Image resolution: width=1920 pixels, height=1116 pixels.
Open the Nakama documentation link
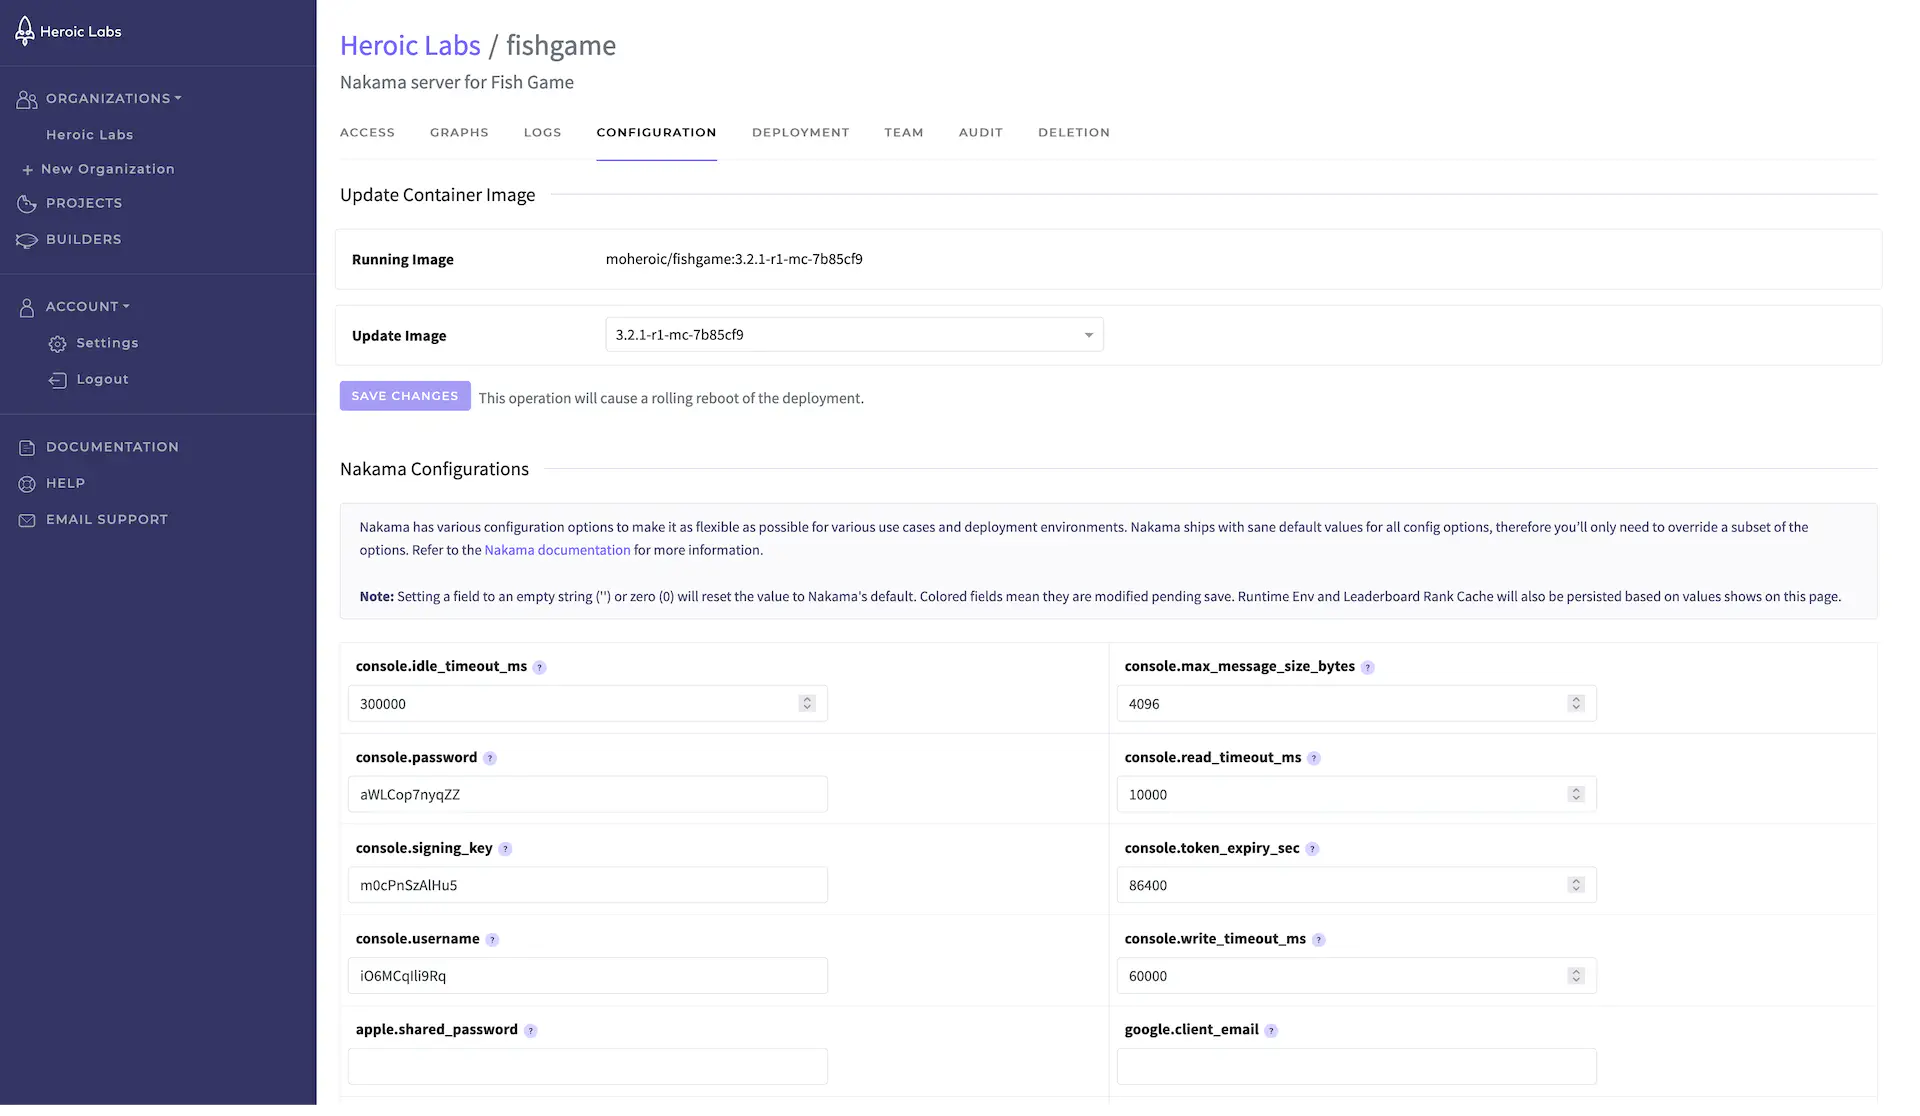557,551
